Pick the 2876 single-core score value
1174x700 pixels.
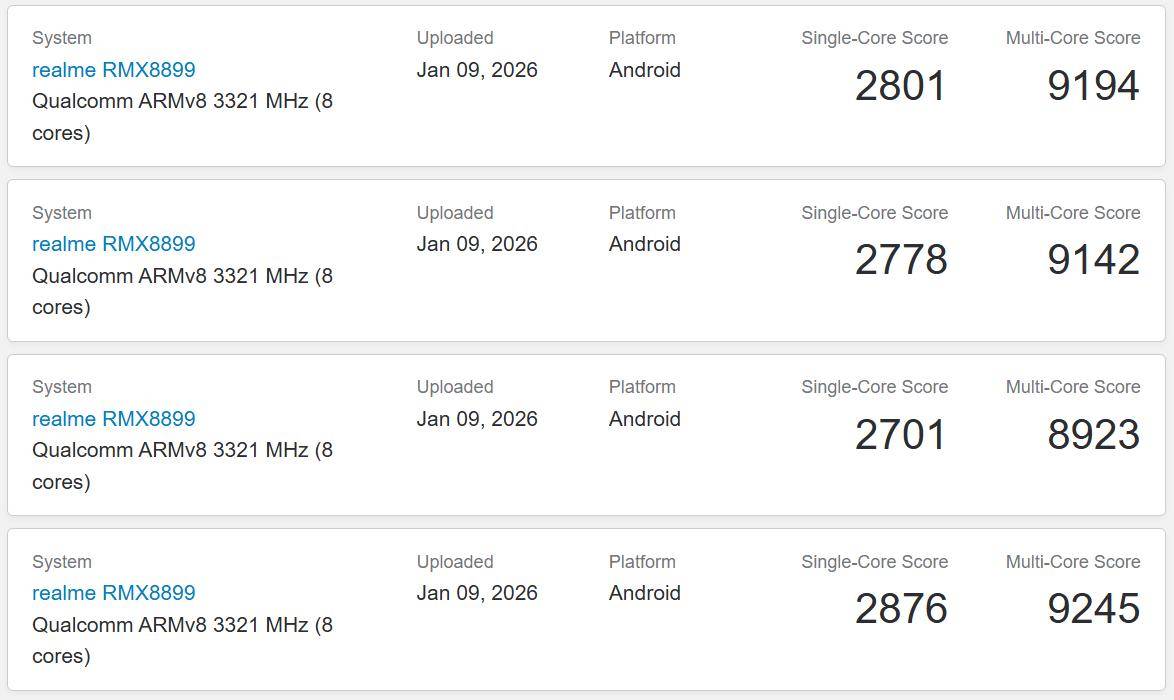pos(900,609)
